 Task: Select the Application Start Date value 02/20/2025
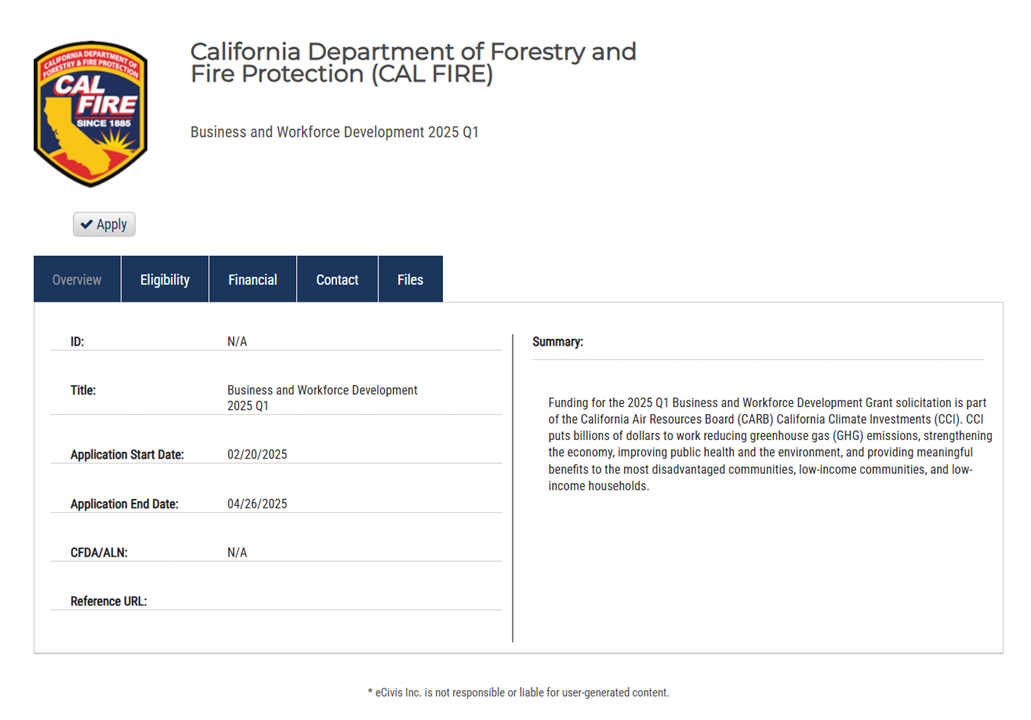257,454
